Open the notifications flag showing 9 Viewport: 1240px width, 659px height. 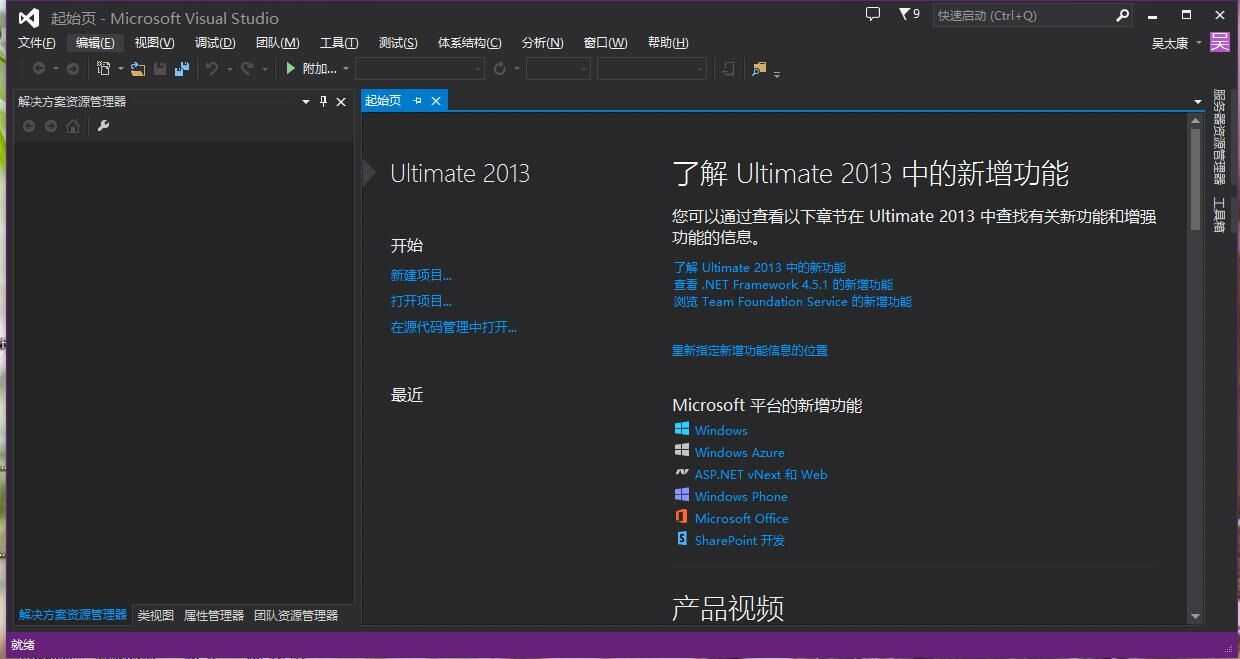(x=909, y=14)
